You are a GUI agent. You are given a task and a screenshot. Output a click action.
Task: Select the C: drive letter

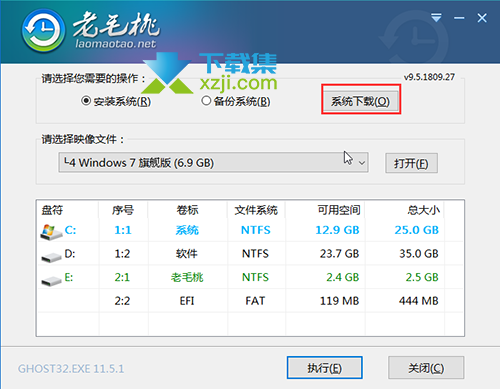click(x=70, y=230)
